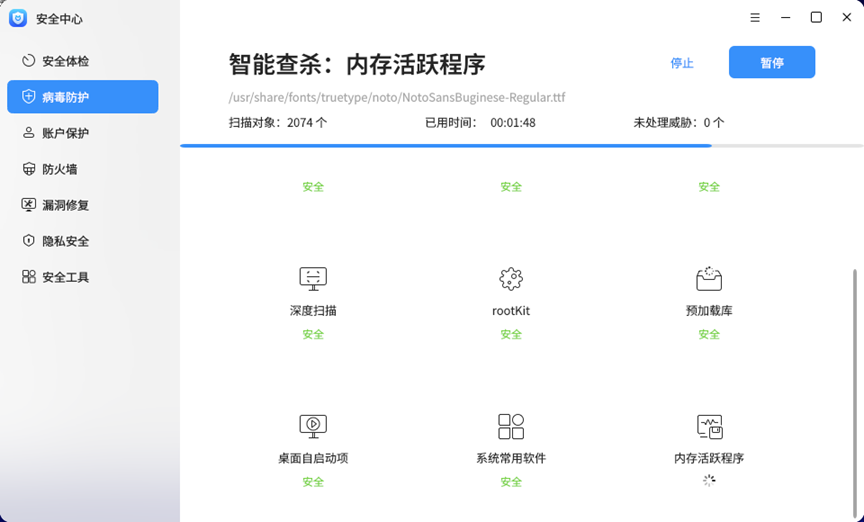Open the hamburger main menu
The width and height of the screenshot is (864, 522).
point(754,18)
